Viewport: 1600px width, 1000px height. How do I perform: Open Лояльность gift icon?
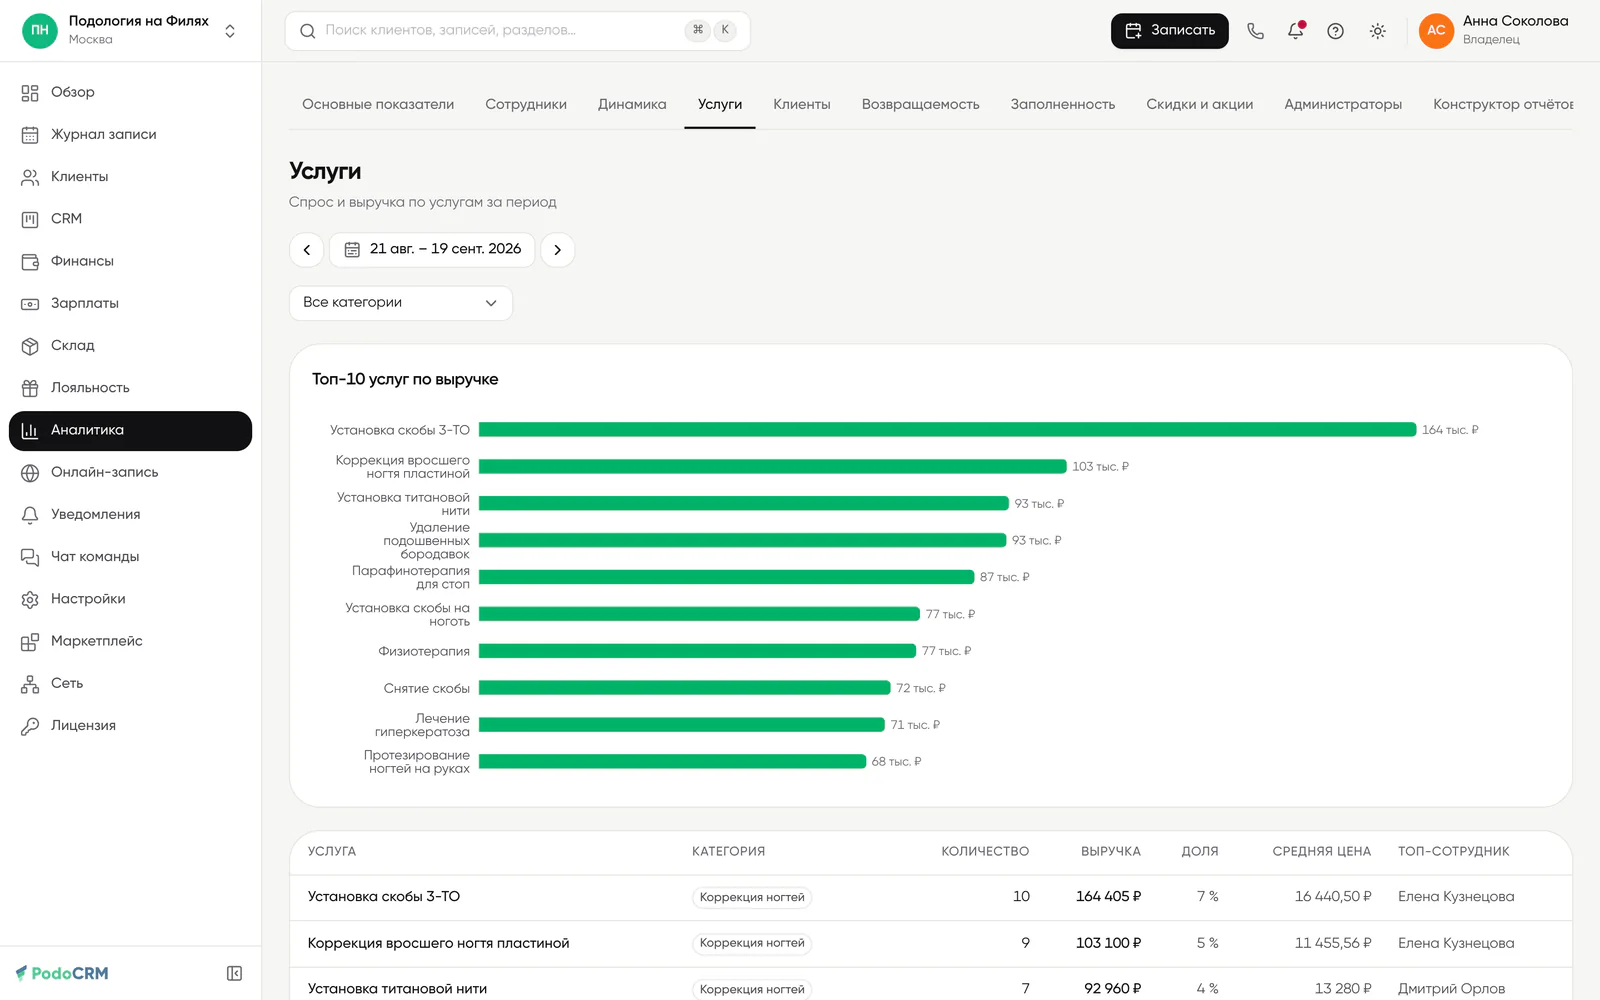30,388
